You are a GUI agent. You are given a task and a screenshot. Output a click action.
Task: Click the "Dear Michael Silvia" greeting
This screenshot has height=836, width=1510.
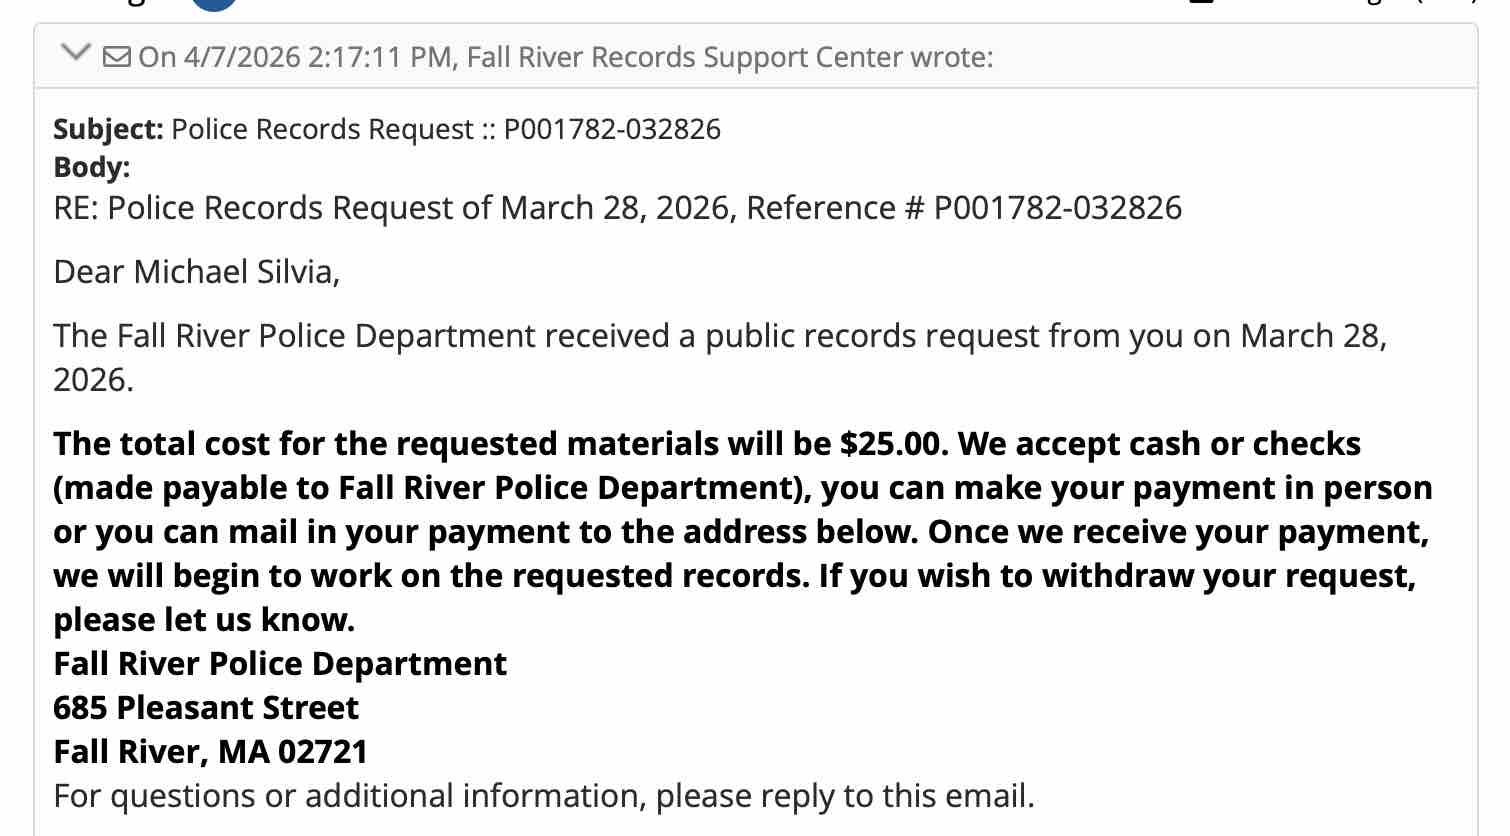point(197,272)
